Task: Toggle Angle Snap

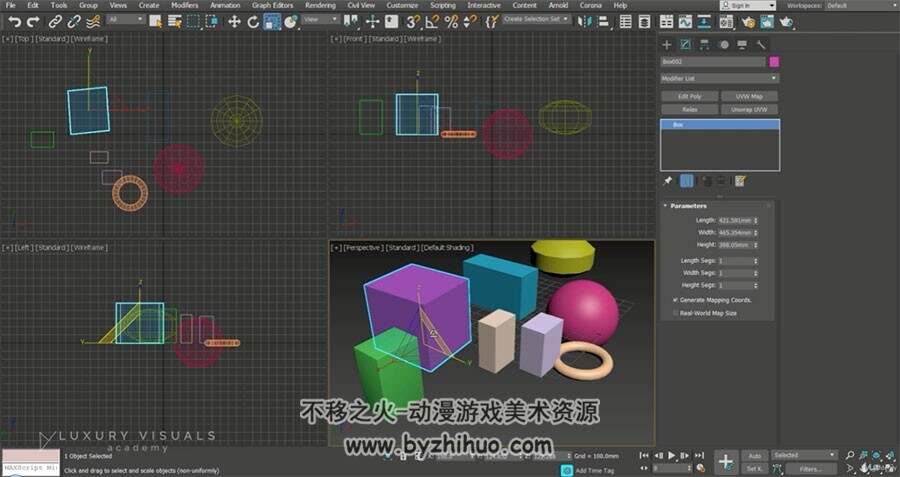Action: [x=432, y=22]
